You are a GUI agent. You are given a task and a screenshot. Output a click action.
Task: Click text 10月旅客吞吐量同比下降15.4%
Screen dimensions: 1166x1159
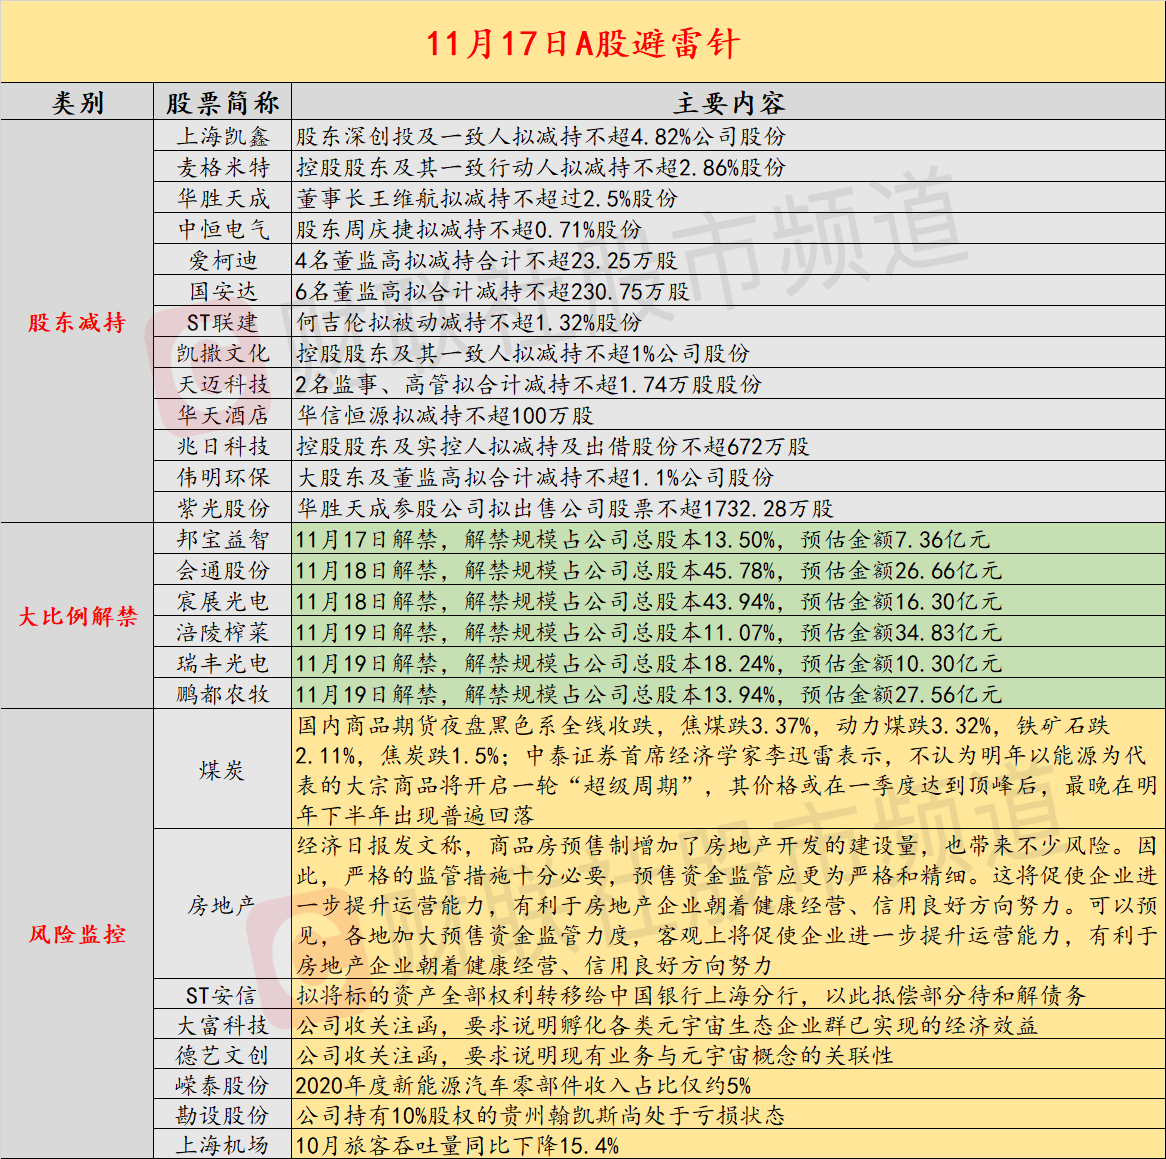457,1145
